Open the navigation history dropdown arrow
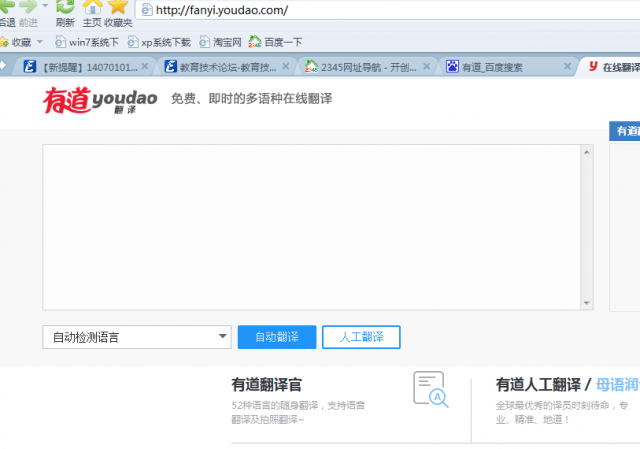Screen dimensions: 640x449 (45, 6)
